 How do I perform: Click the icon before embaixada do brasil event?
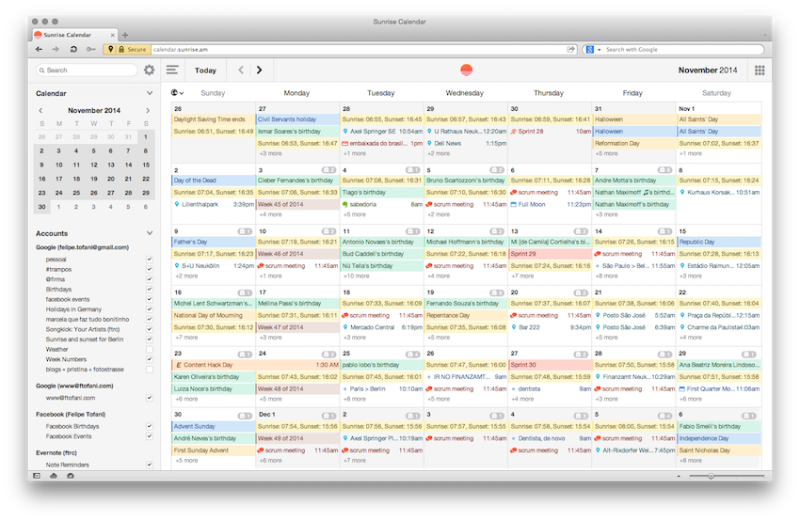coord(345,143)
